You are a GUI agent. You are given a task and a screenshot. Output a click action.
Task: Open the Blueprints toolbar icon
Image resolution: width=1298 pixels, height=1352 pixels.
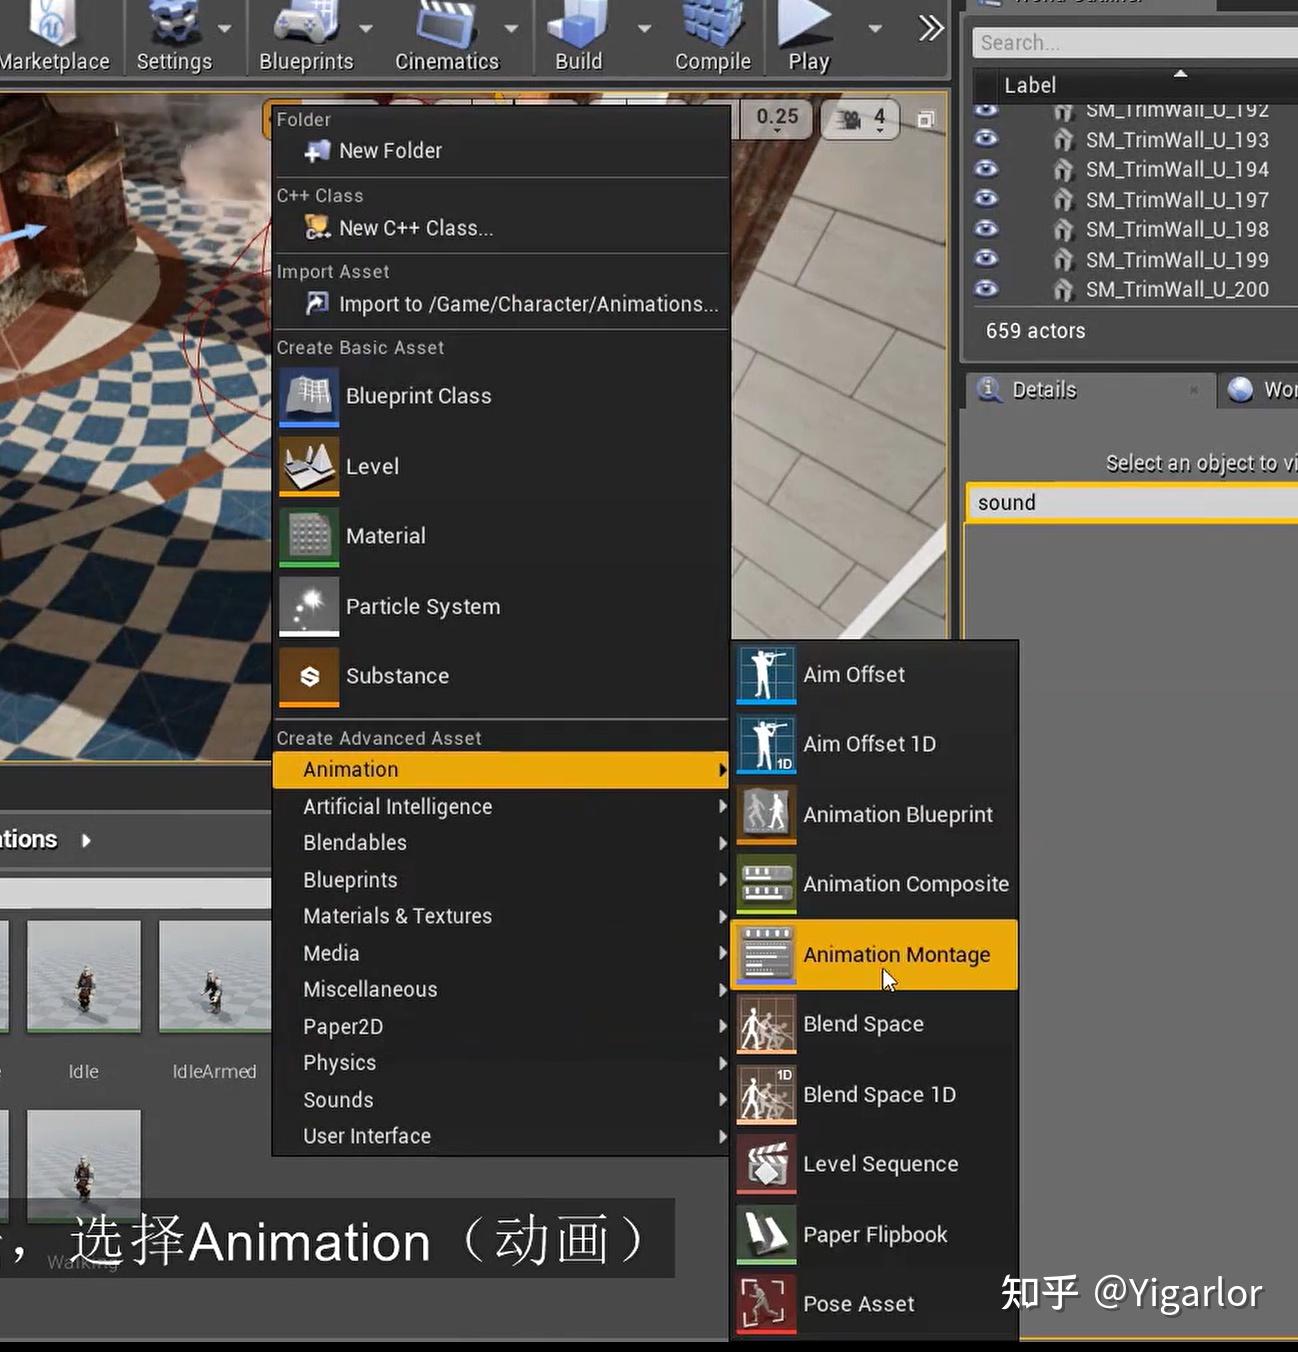click(x=306, y=36)
